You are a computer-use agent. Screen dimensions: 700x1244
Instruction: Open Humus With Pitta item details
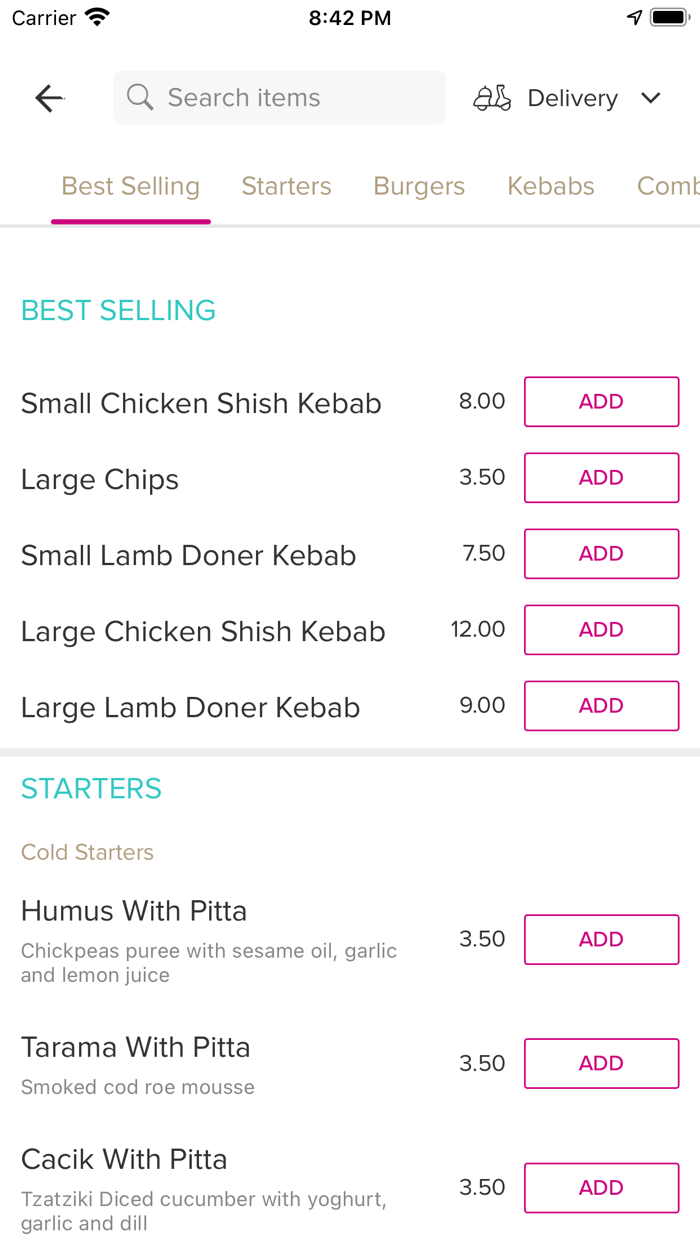134,911
